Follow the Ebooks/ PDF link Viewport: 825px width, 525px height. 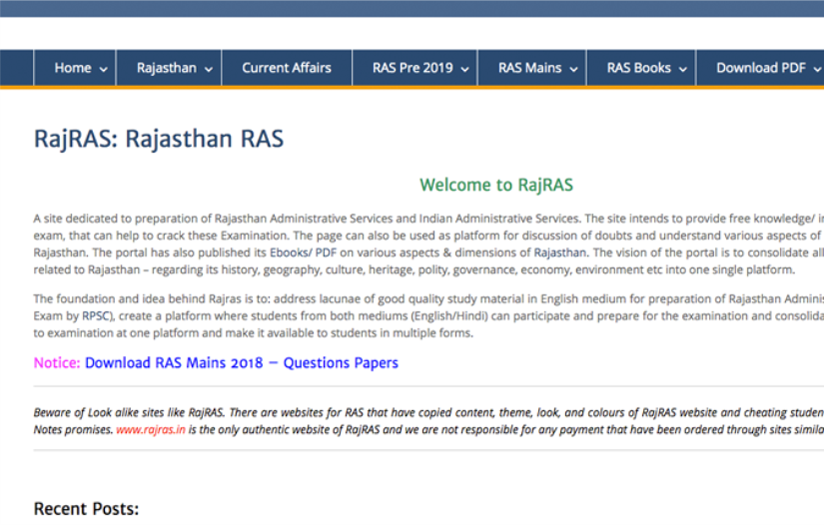303,253
